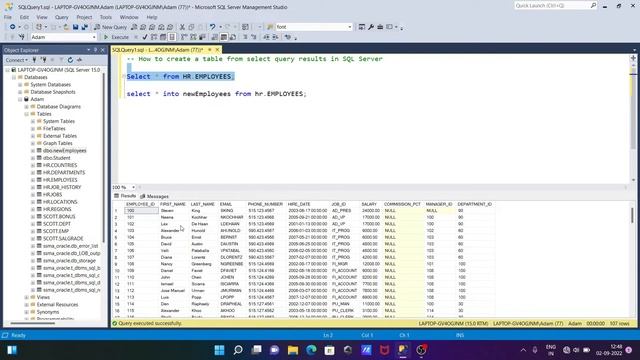This screenshot has height=360, width=640.
Task: Click the Cut scissors icon
Action: tap(182, 27)
